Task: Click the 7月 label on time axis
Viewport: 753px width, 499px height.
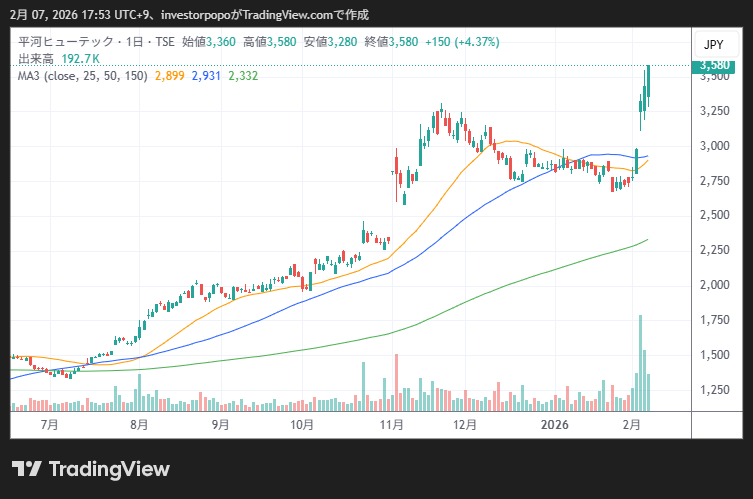Action: click(49, 424)
